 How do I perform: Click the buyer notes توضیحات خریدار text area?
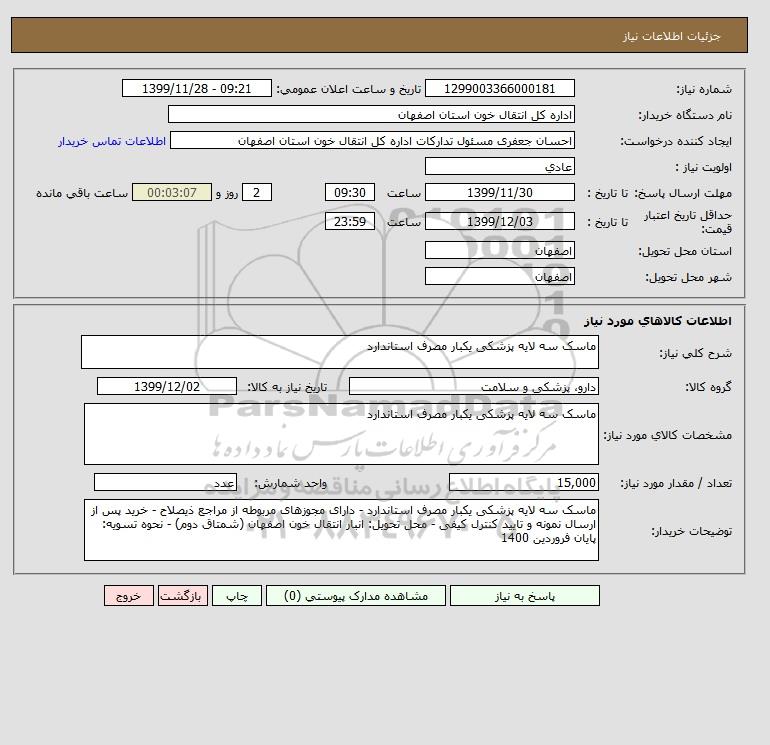click(341, 530)
